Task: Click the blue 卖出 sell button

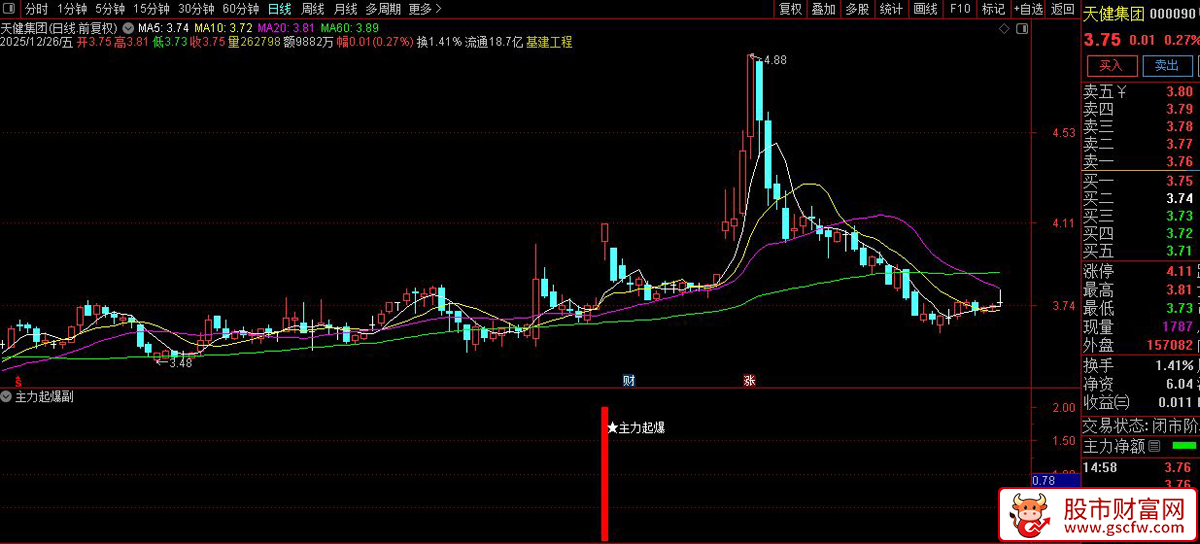Action: pos(1166,66)
